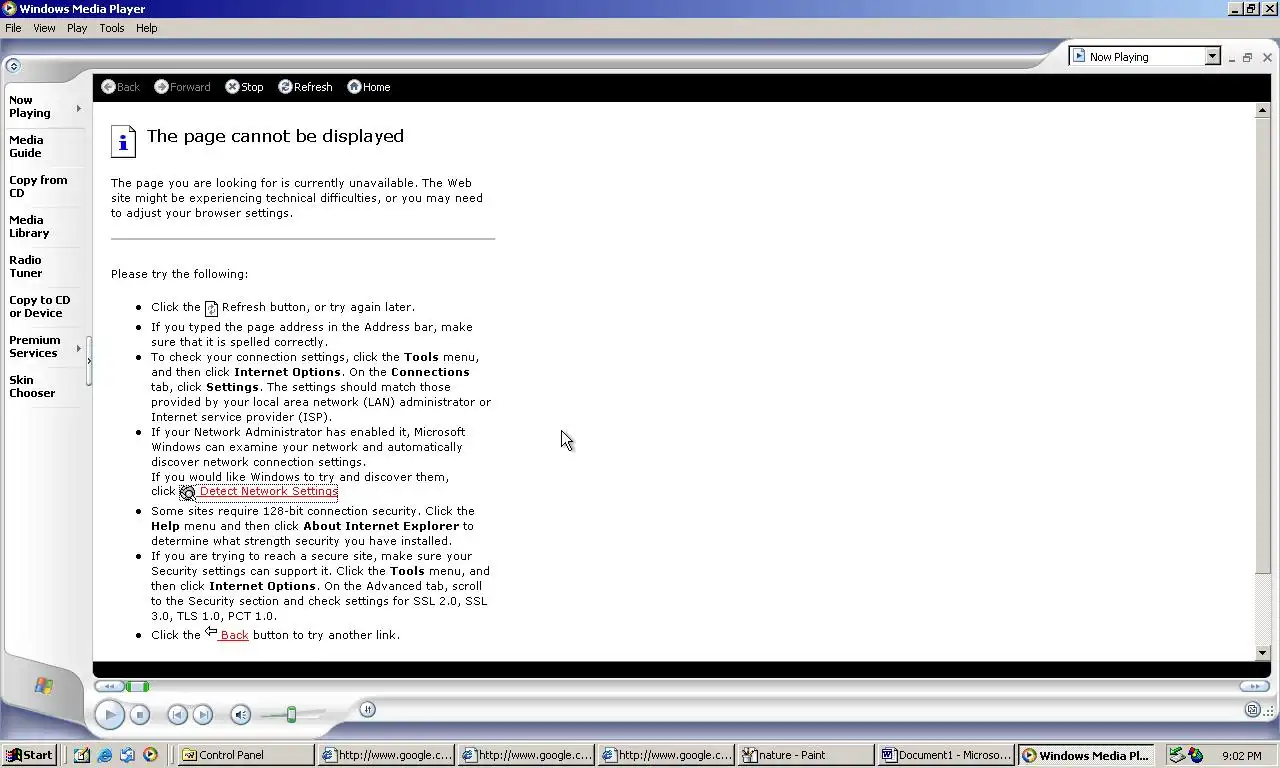Click the Windows Media Player taskbar button
Image resolution: width=1280 pixels, height=768 pixels.
(x=1085, y=755)
